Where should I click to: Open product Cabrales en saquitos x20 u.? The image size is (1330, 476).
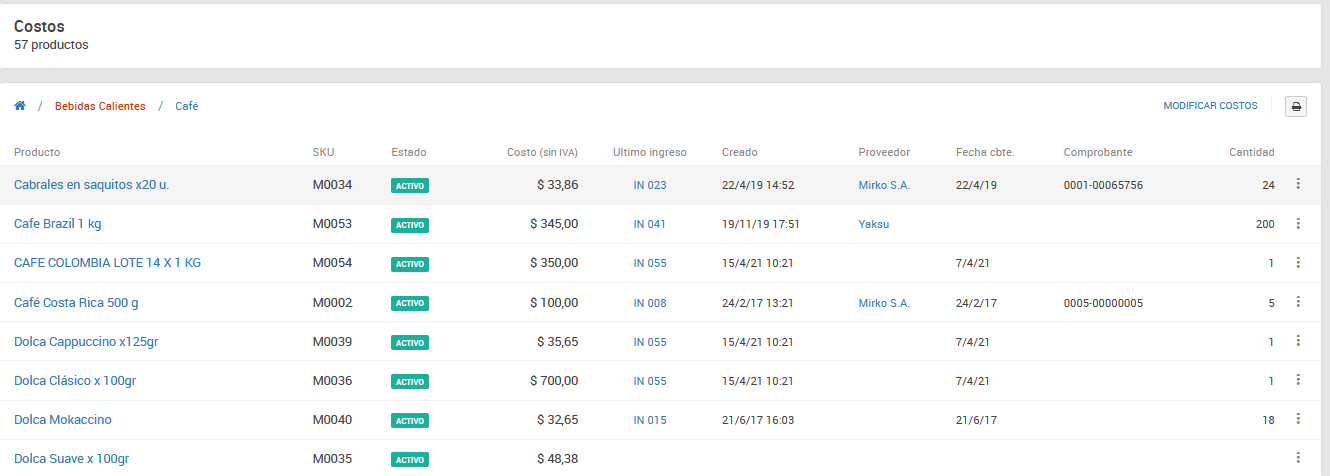(x=92, y=184)
